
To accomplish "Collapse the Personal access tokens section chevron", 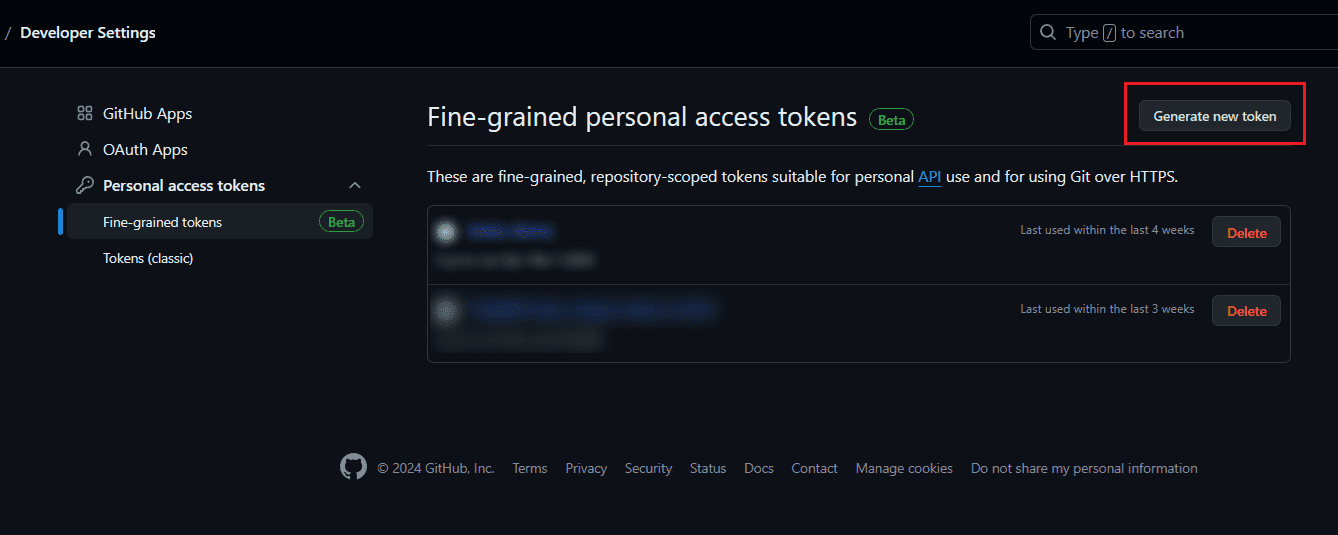I will click(354, 186).
